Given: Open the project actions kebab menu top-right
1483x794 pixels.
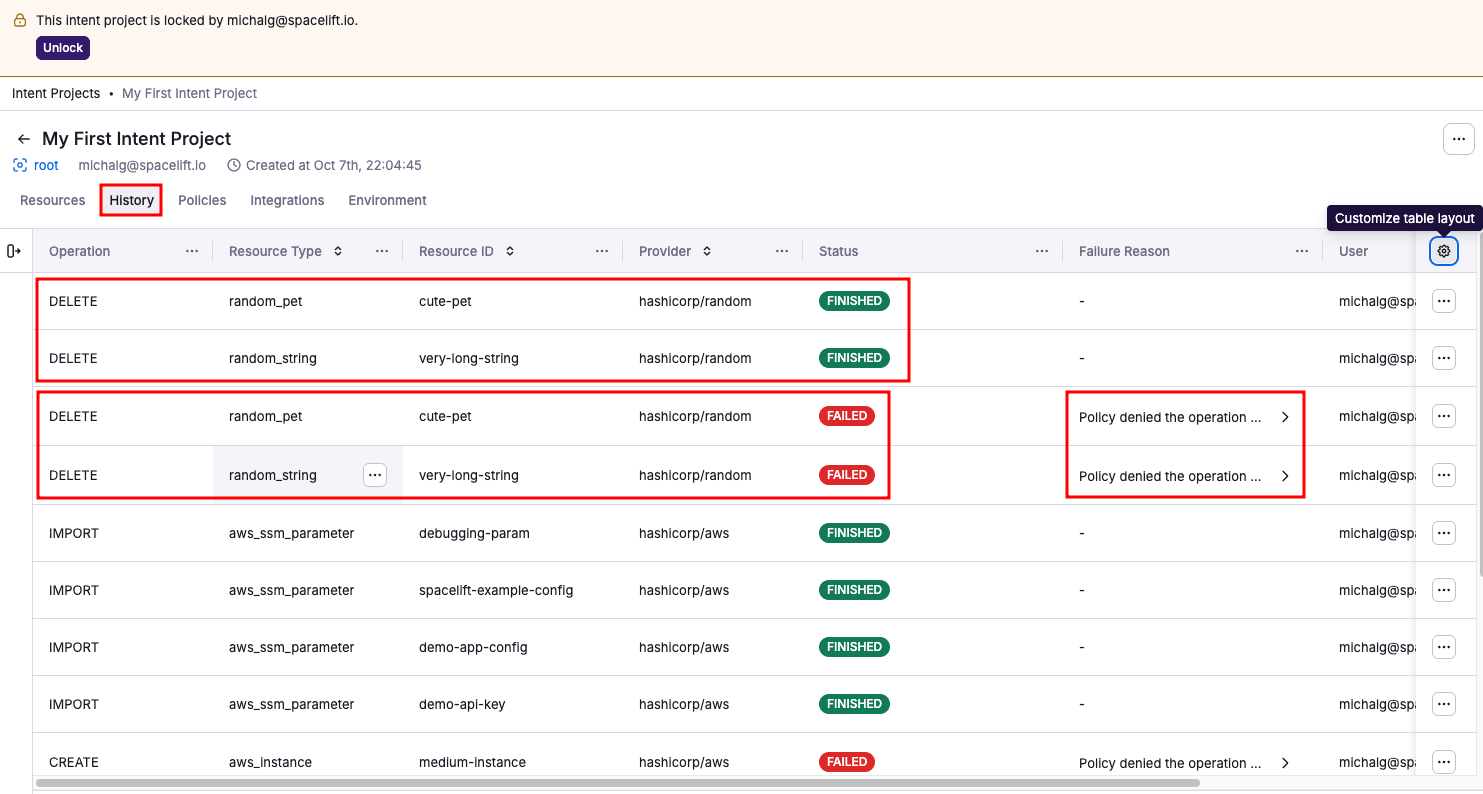Looking at the screenshot, I should (1458, 139).
